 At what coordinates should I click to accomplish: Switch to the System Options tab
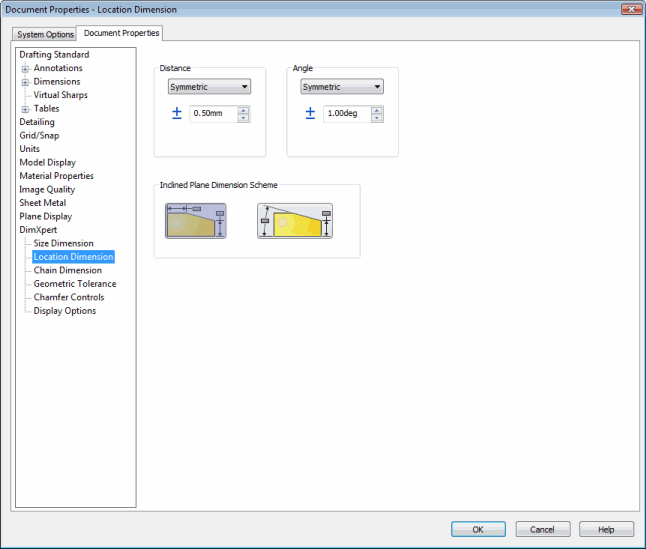coord(45,34)
